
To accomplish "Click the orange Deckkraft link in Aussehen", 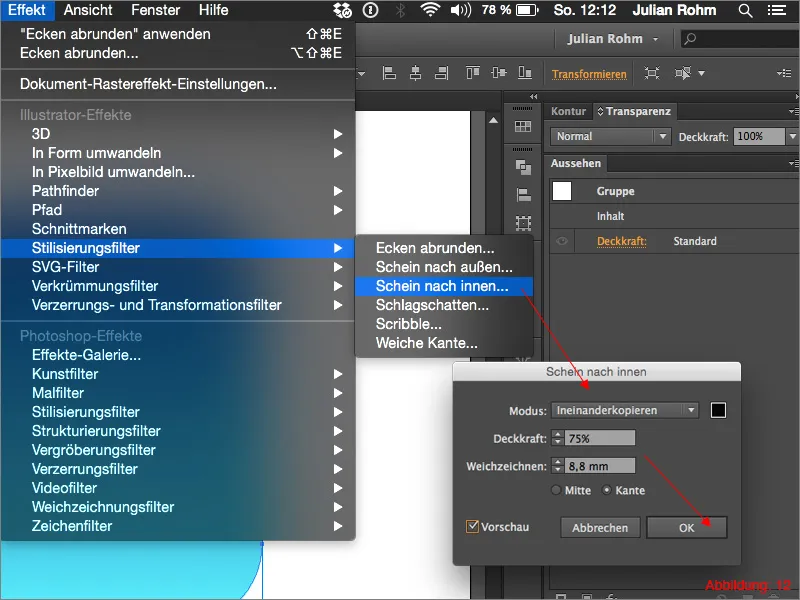I will 621,241.
